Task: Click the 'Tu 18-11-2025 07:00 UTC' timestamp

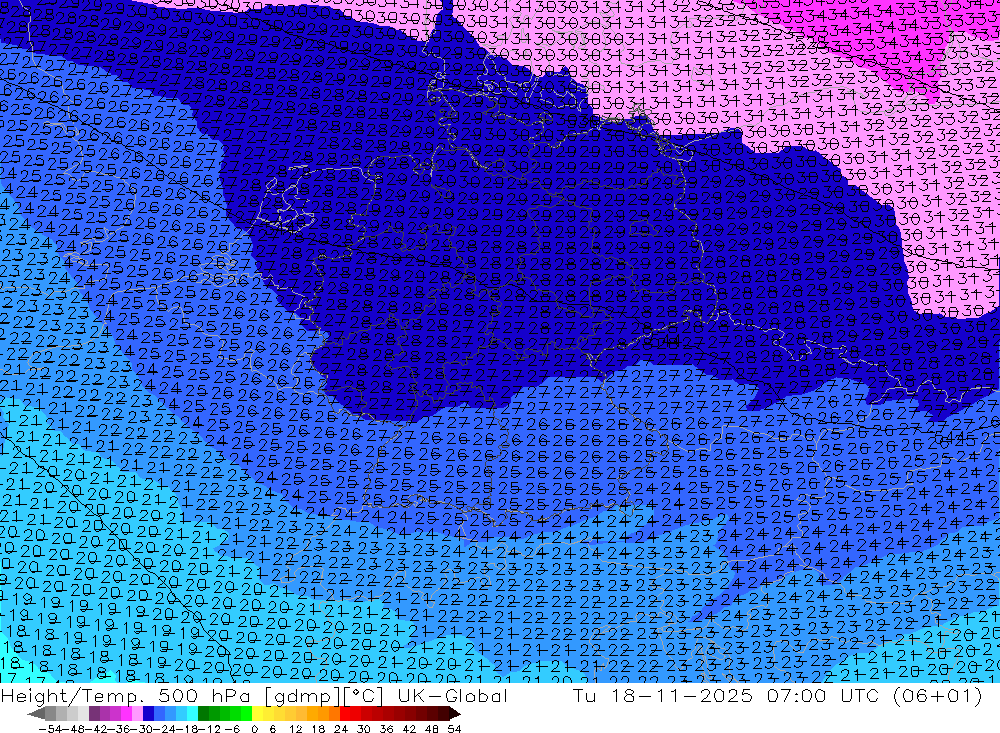Action: click(726, 695)
